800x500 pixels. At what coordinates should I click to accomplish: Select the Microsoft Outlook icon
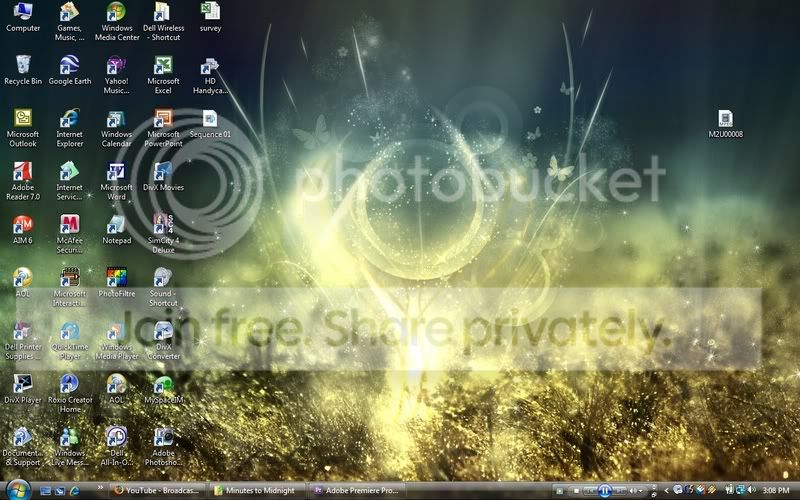[23, 128]
